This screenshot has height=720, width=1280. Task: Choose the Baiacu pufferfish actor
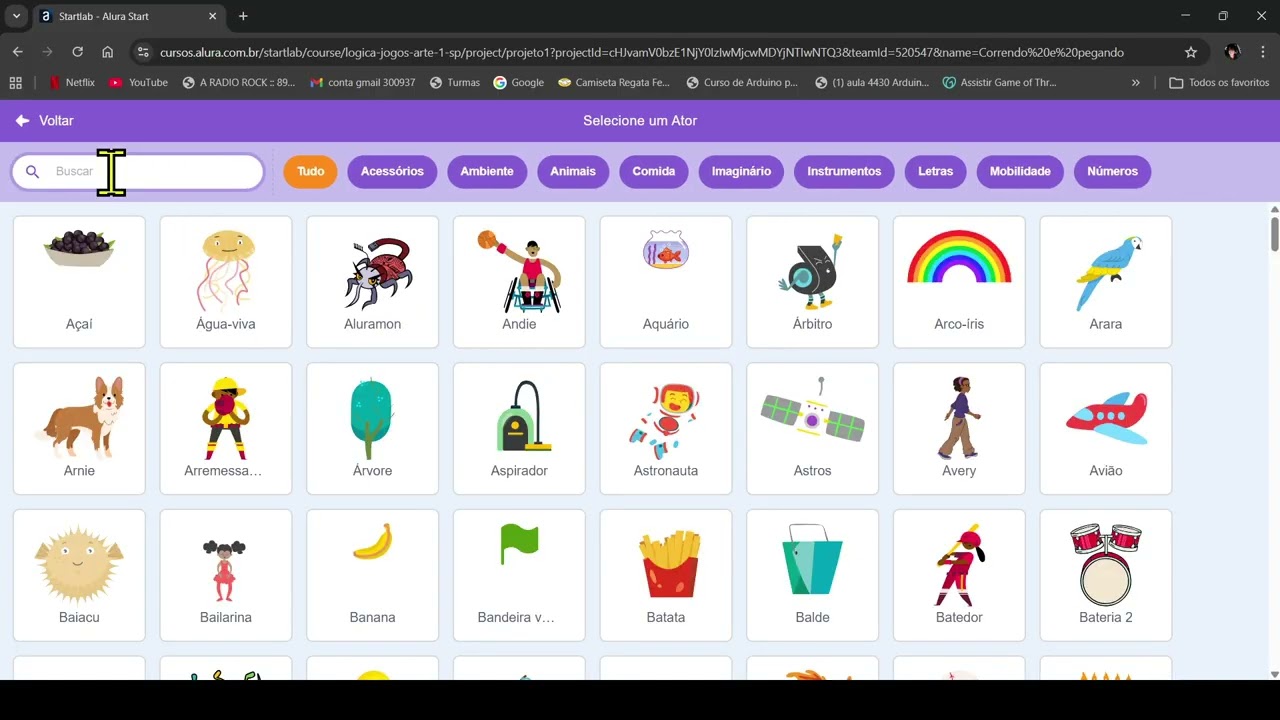[x=79, y=576]
